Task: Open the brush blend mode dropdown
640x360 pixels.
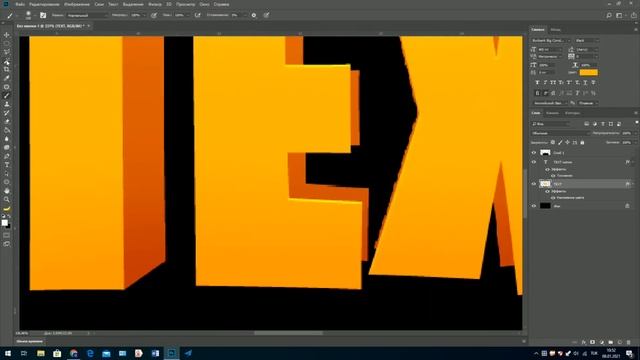Action: [87, 15]
